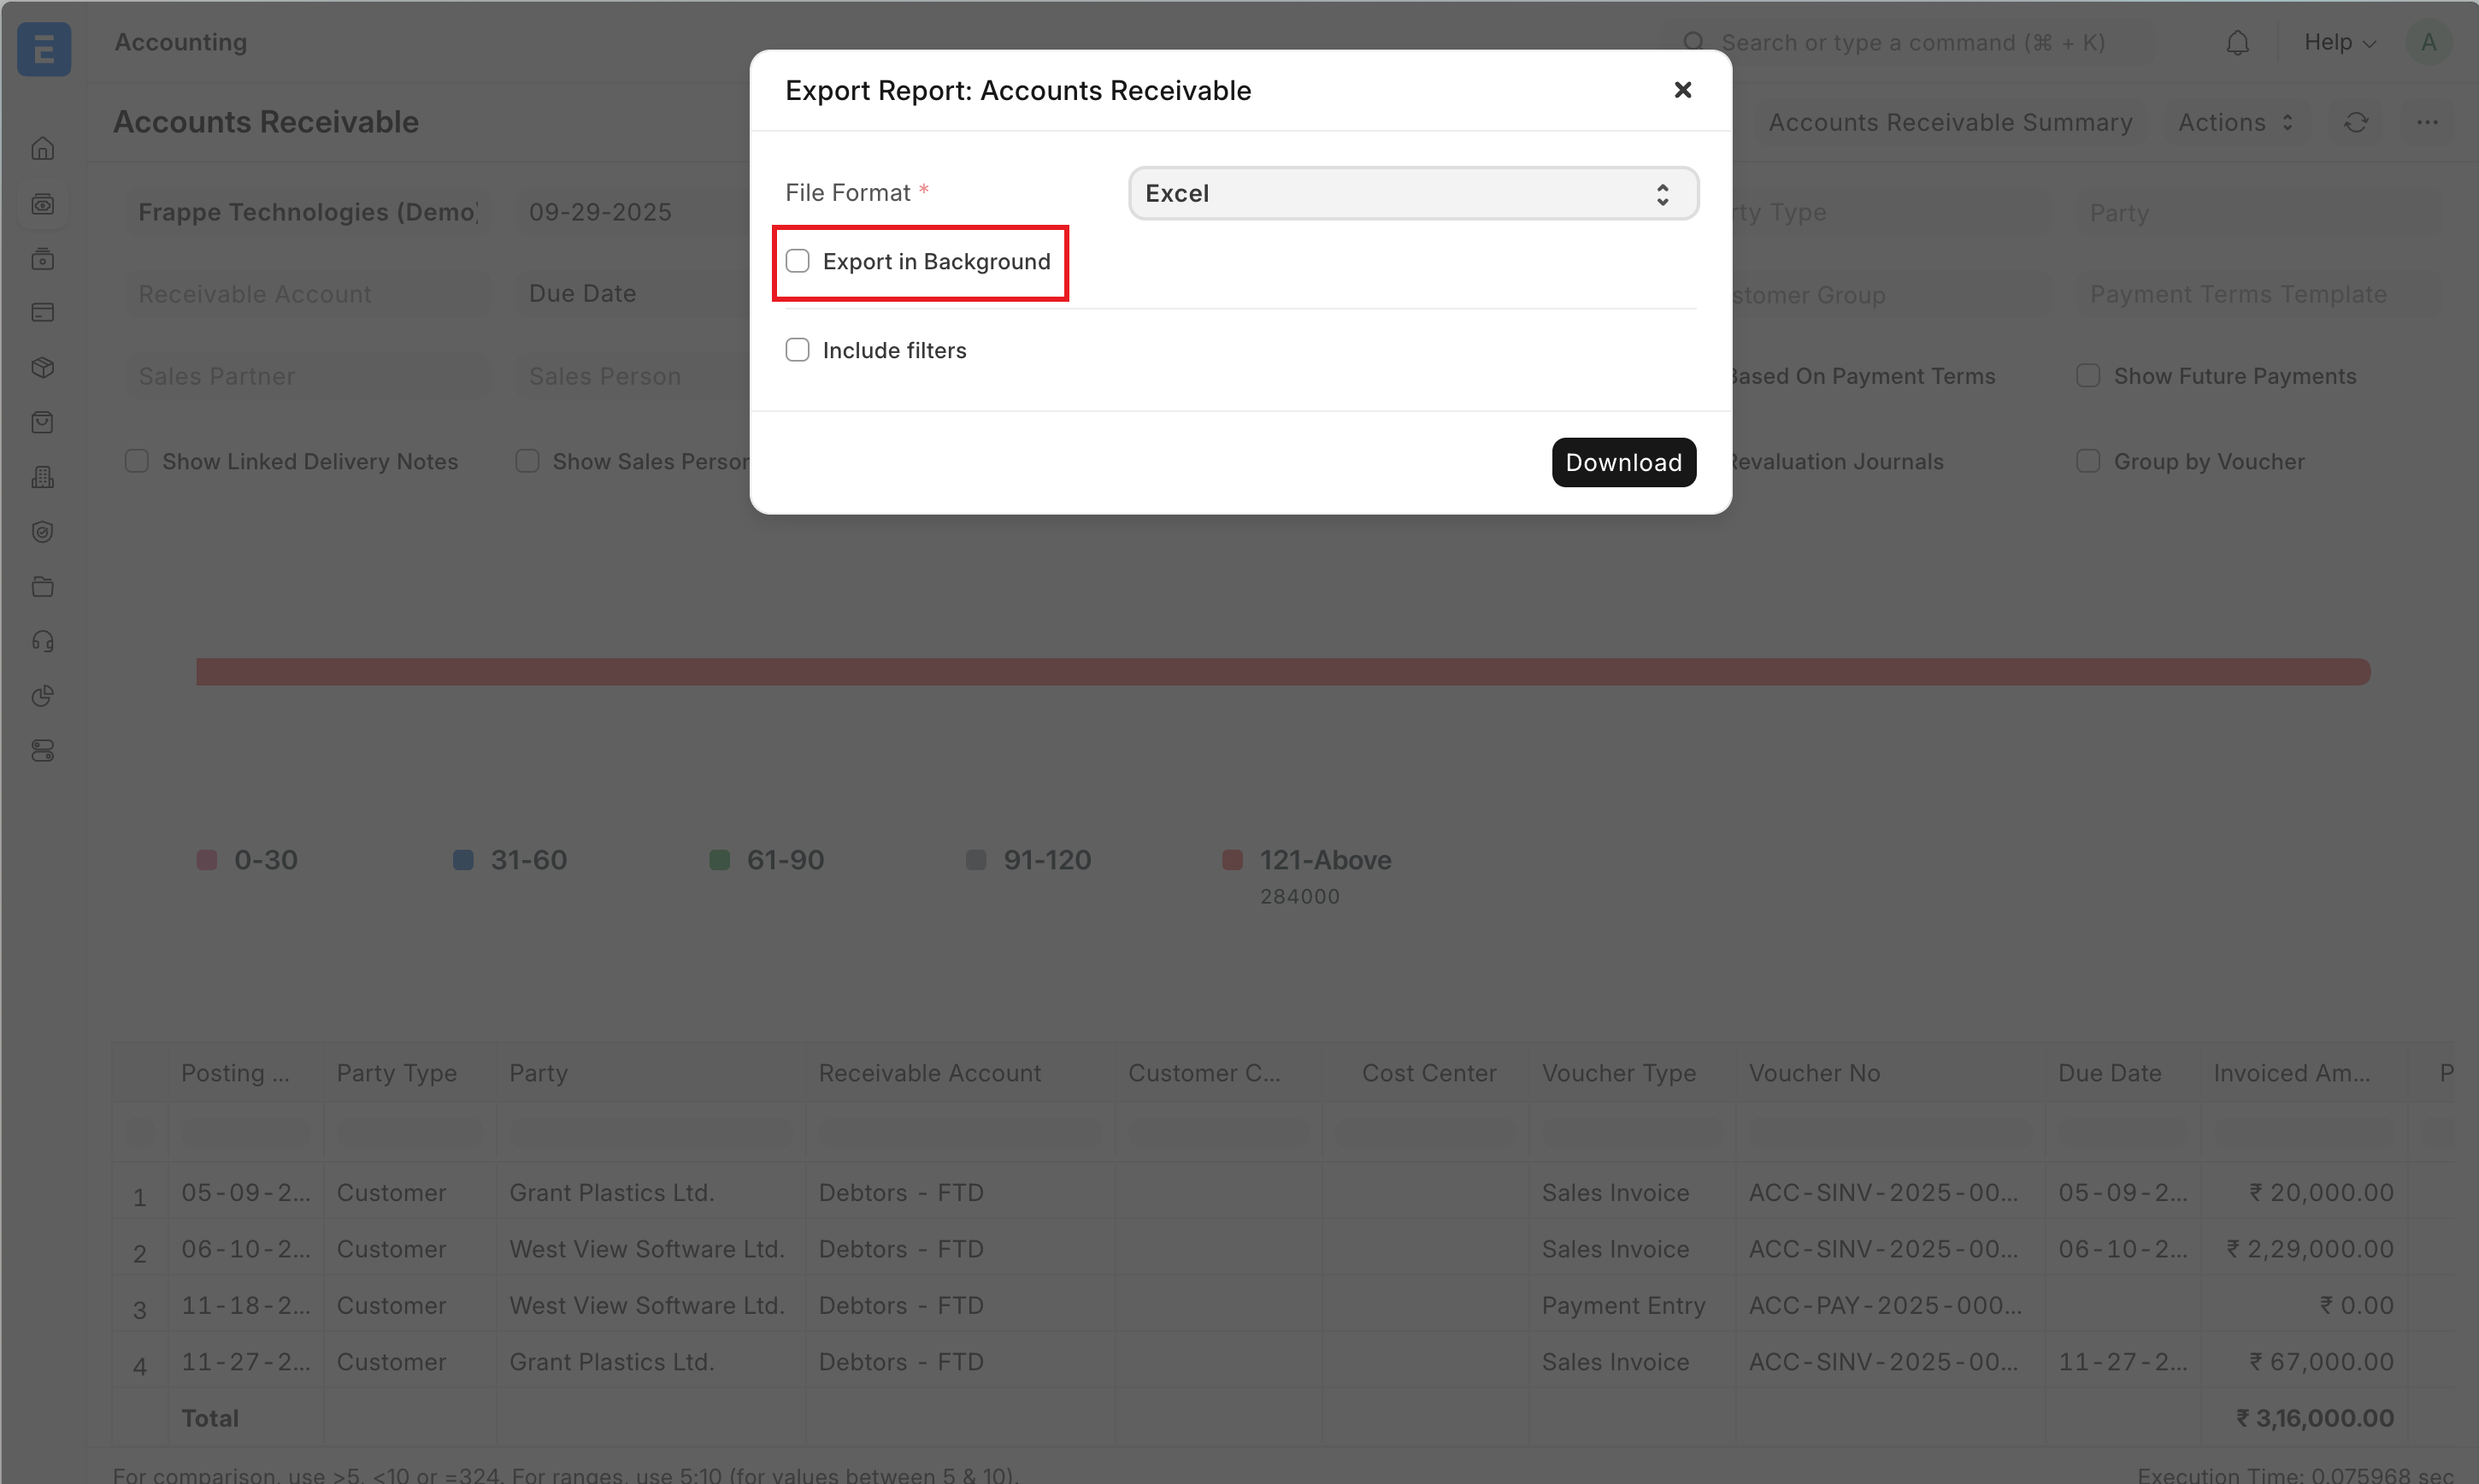Open the shield quality icon in sidebar
Image resolution: width=2479 pixels, height=1484 pixels.
(x=42, y=532)
